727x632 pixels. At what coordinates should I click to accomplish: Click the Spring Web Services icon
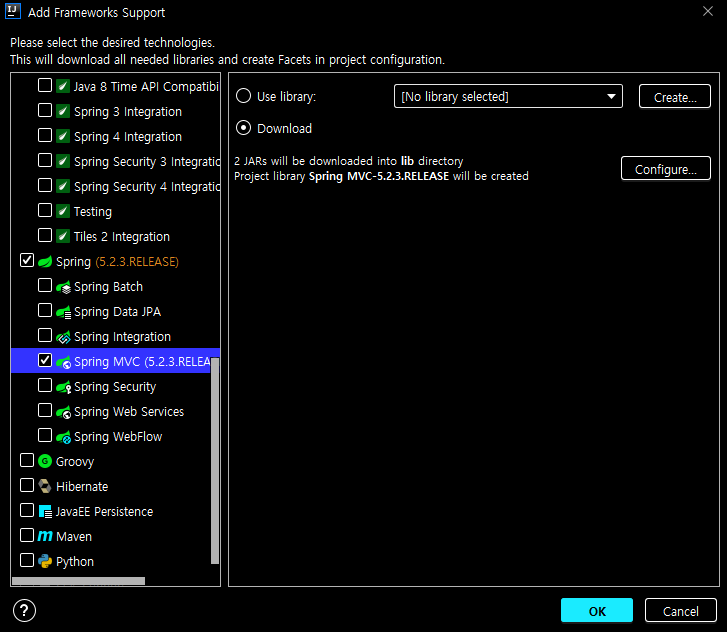coord(64,412)
